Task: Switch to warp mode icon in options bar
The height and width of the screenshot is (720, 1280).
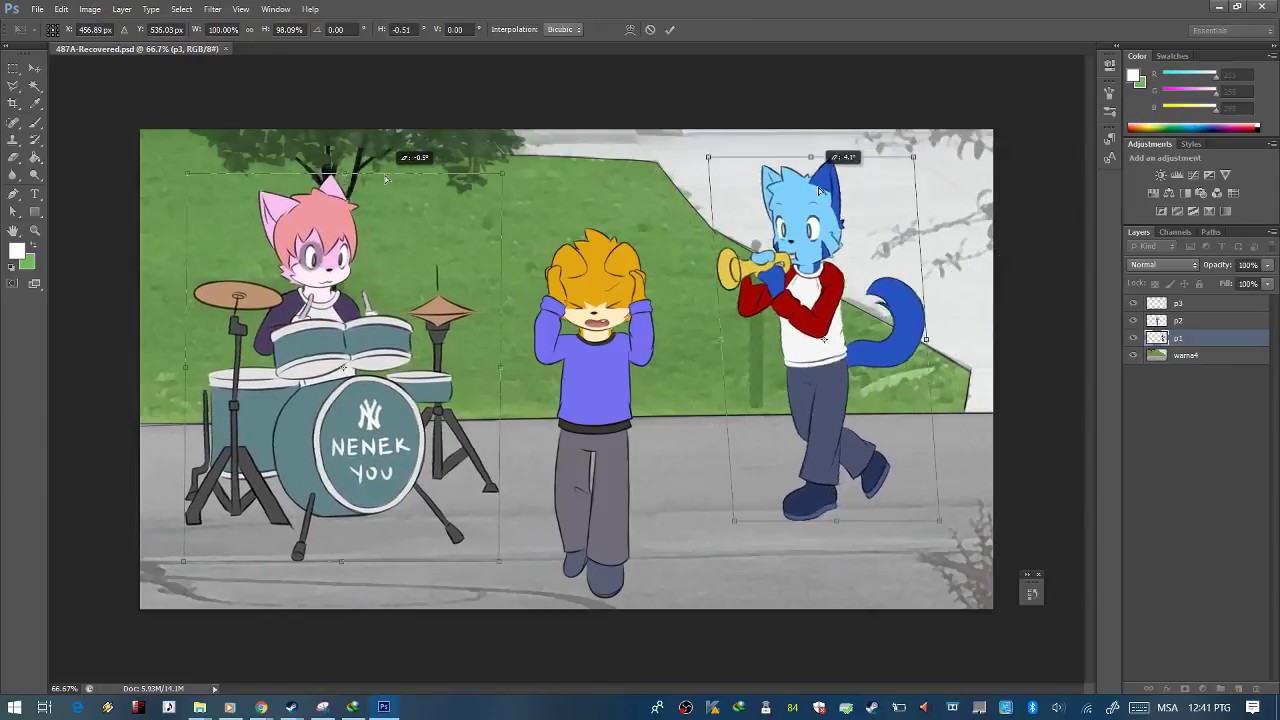Action: (x=630, y=30)
